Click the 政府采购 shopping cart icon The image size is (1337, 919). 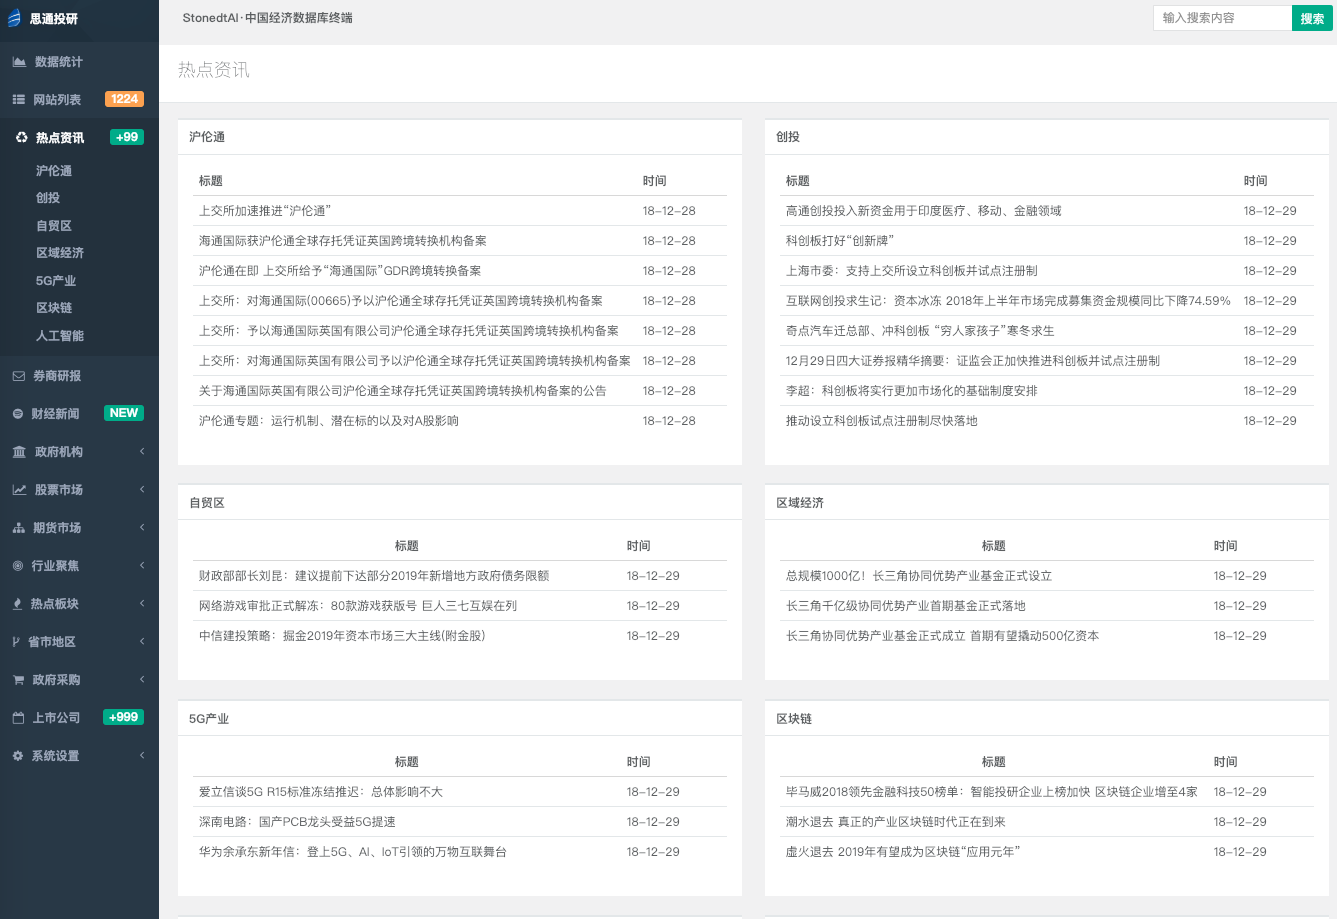[x=18, y=680]
